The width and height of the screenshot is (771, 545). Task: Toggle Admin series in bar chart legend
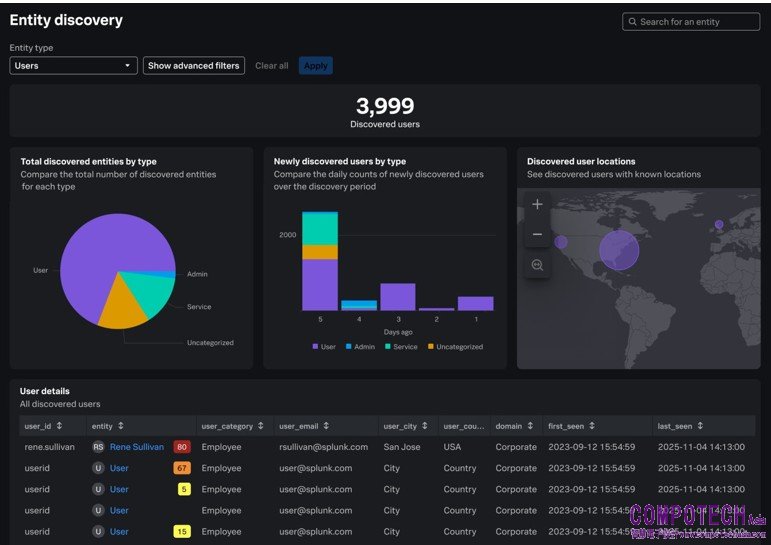tap(358, 347)
